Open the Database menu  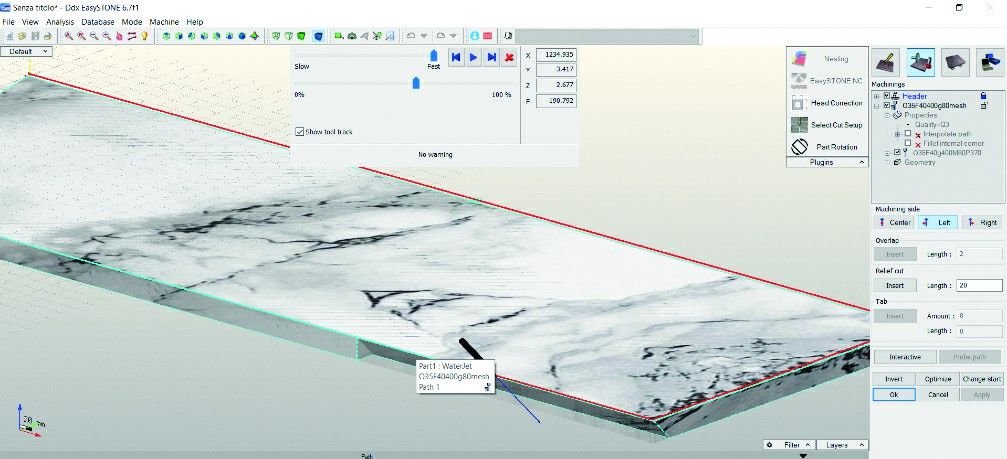98,22
